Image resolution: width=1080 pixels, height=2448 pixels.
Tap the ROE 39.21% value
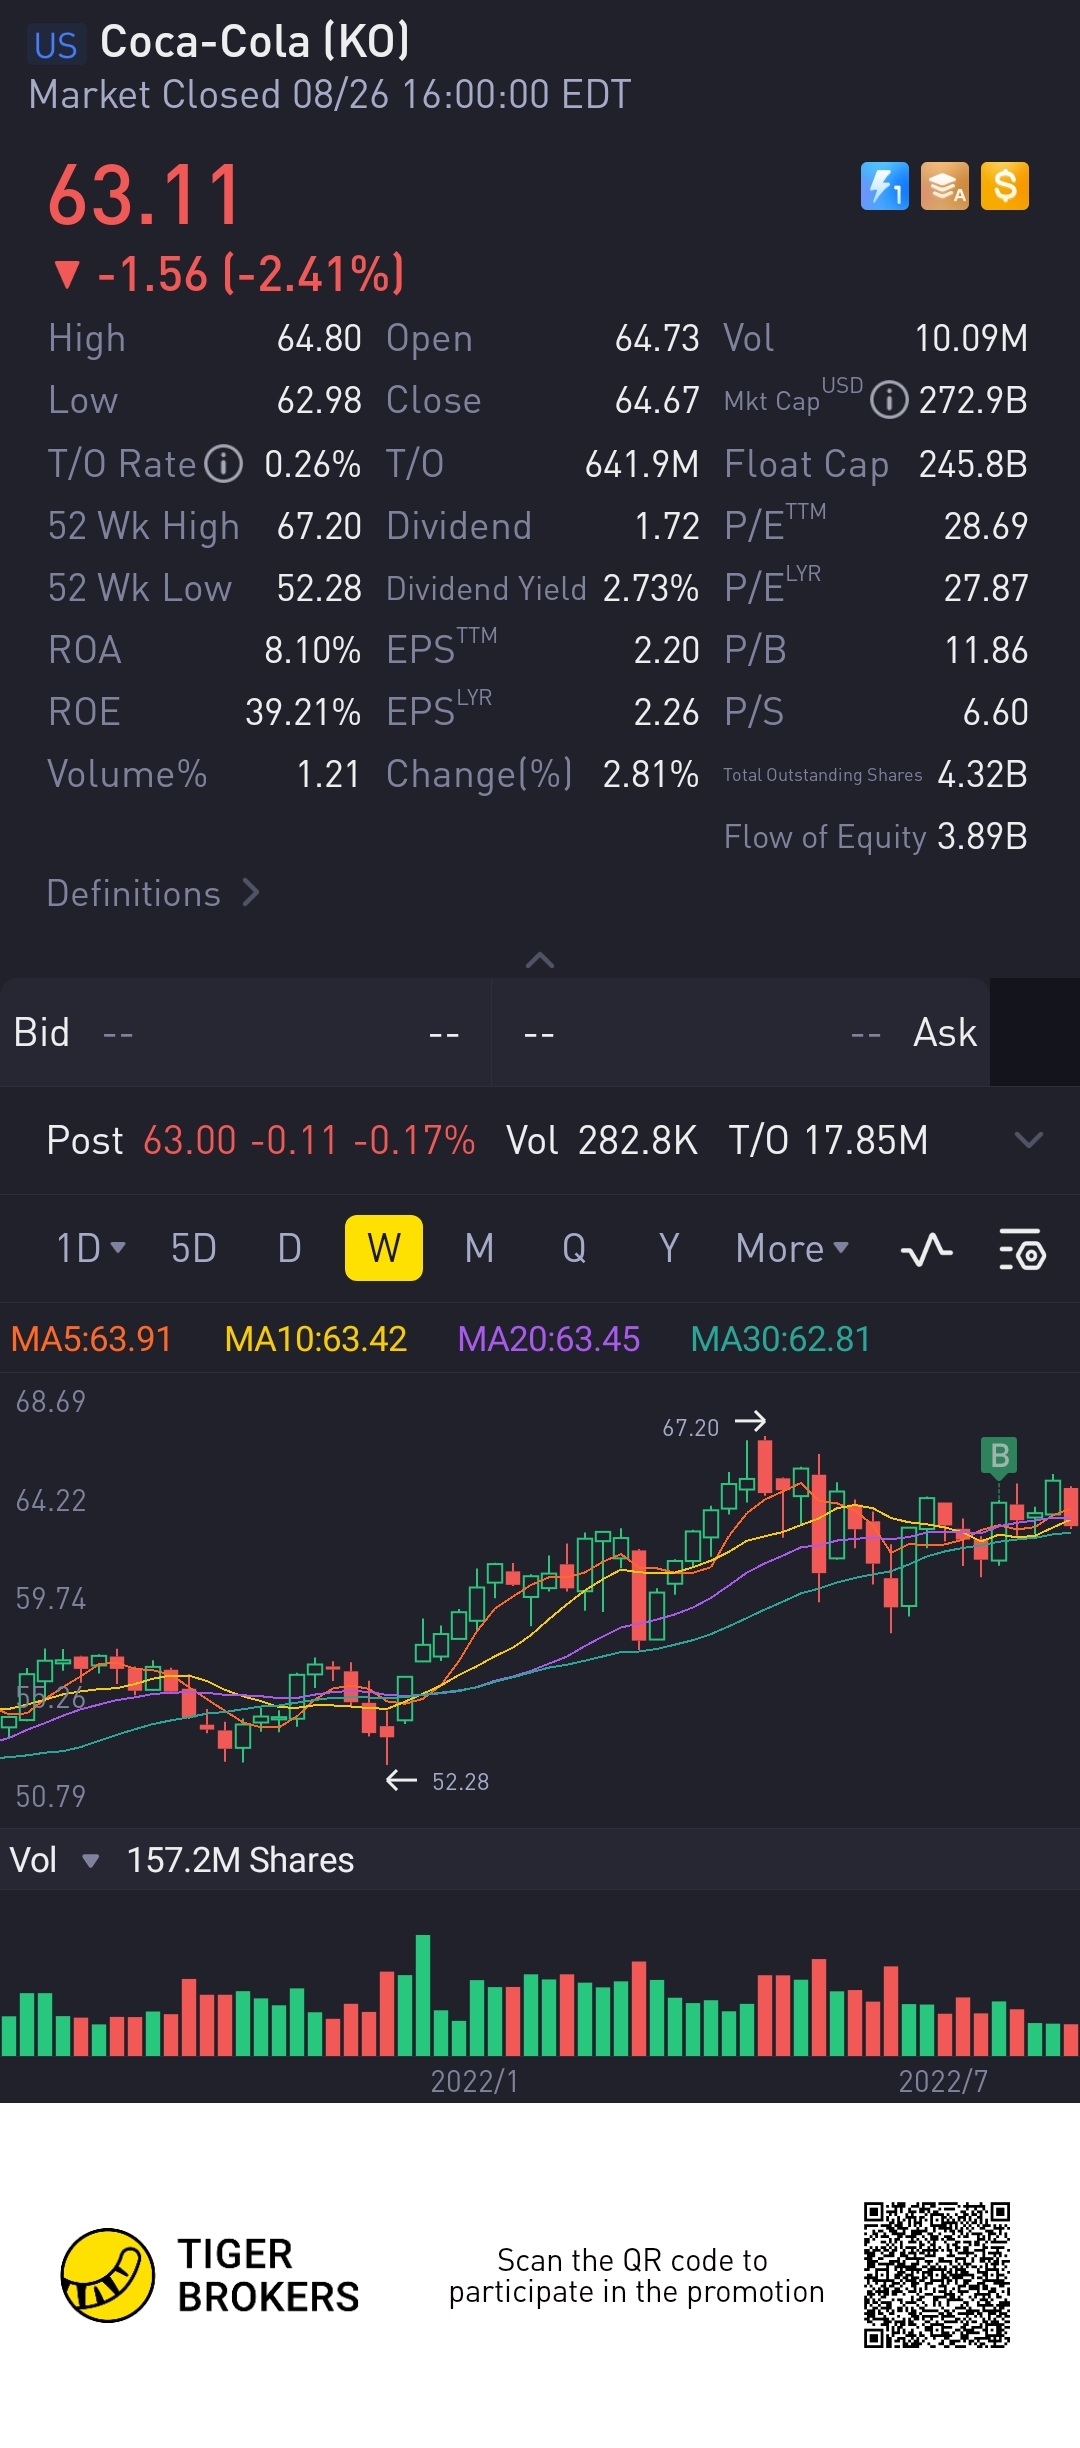click(303, 712)
